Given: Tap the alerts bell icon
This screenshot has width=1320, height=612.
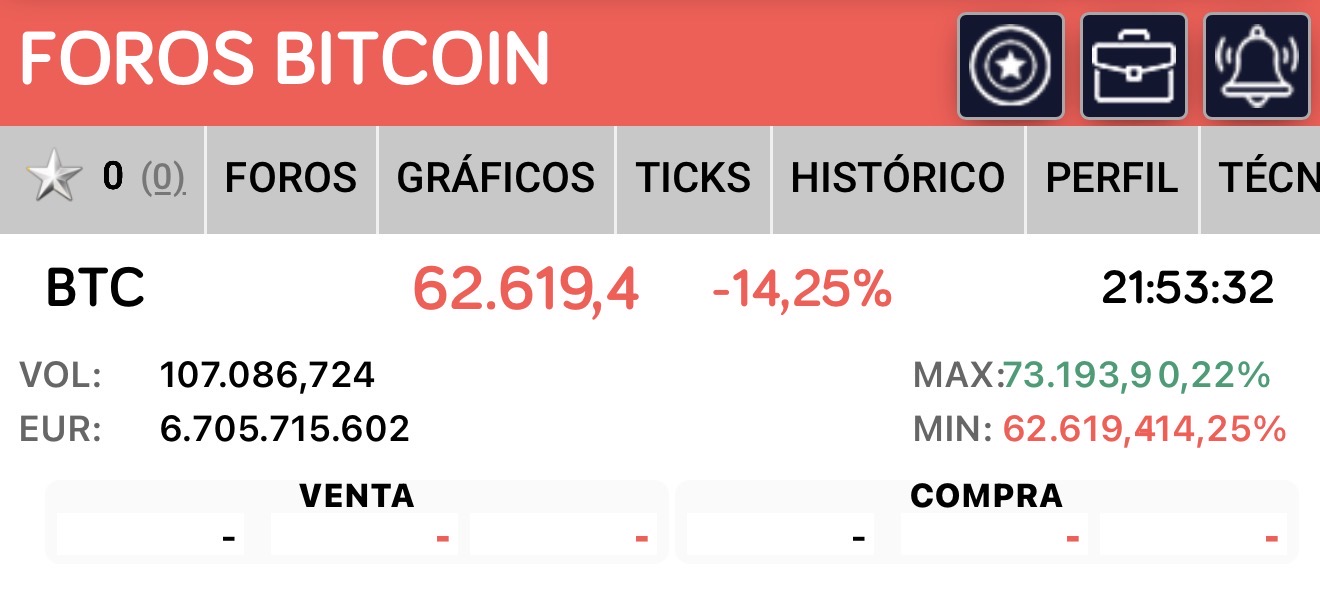Looking at the screenshot, I should pyautogui.click(x=1257, y=66).
